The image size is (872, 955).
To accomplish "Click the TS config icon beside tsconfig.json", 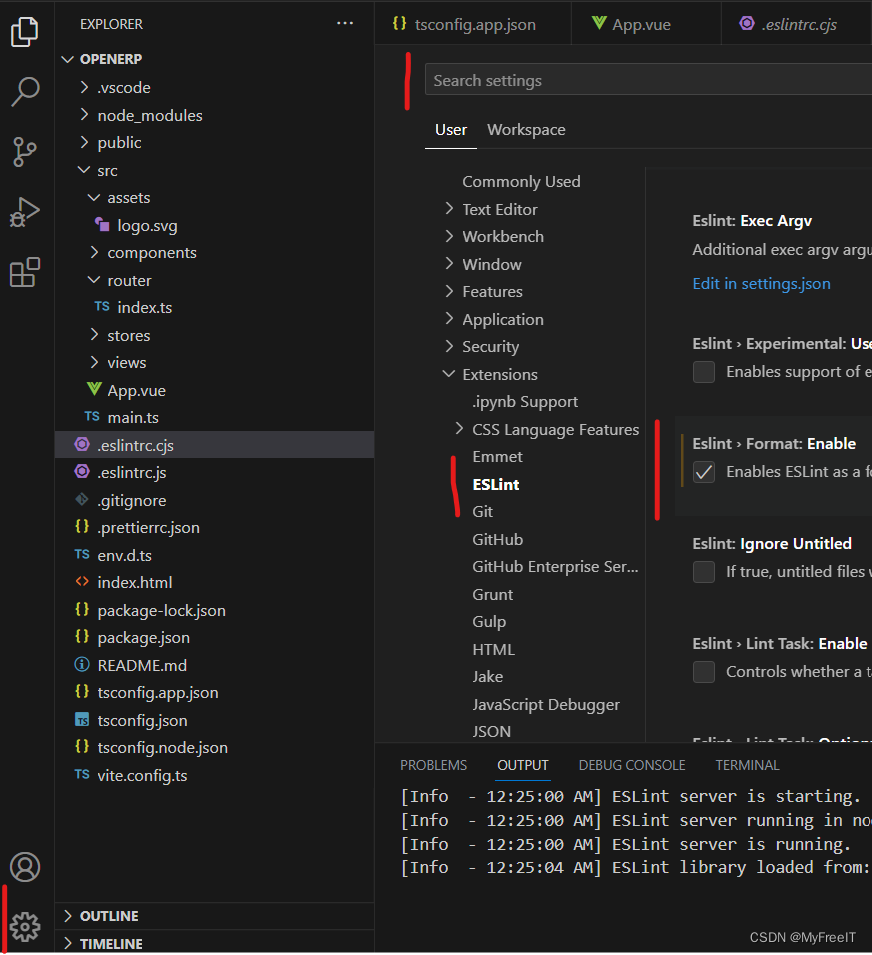I will click(82, 720).
